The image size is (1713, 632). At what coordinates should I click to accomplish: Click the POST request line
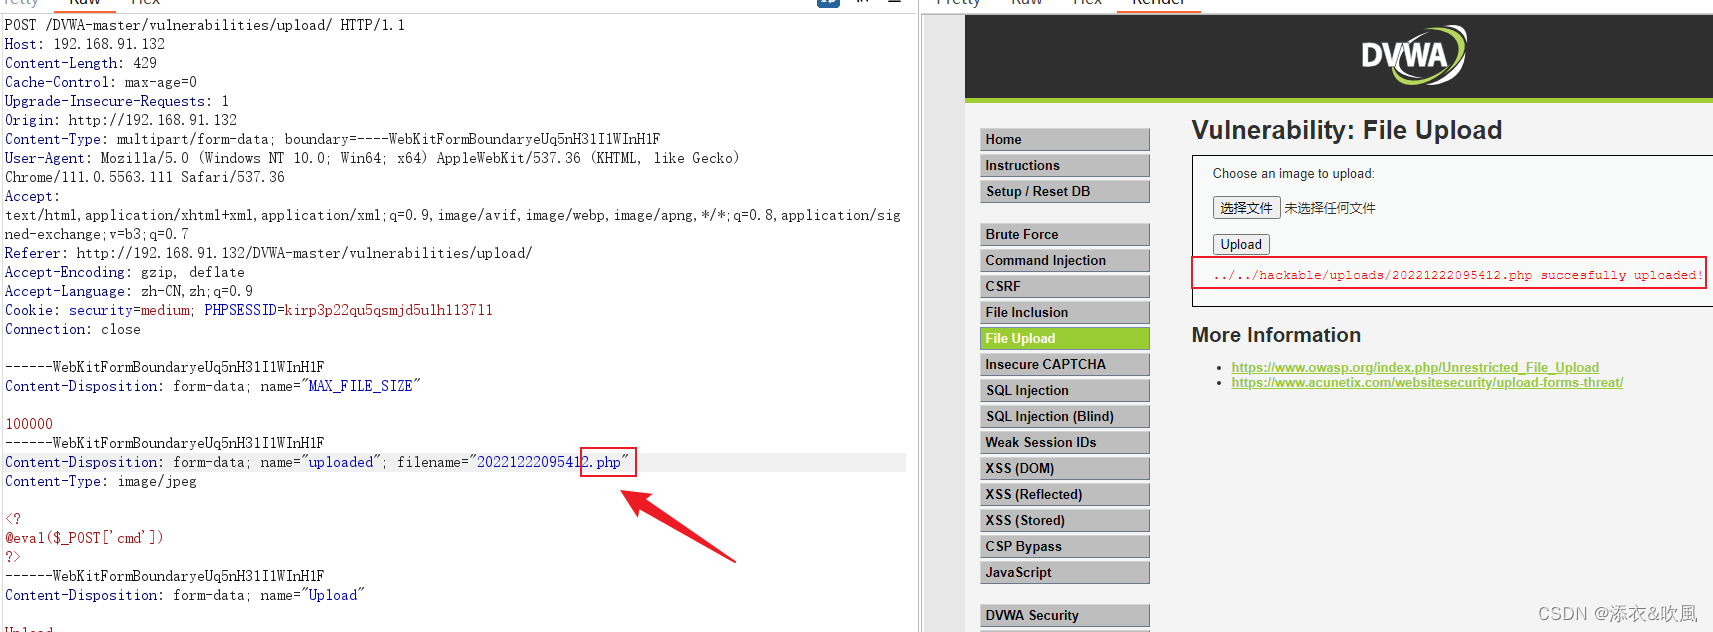point(205,25)
